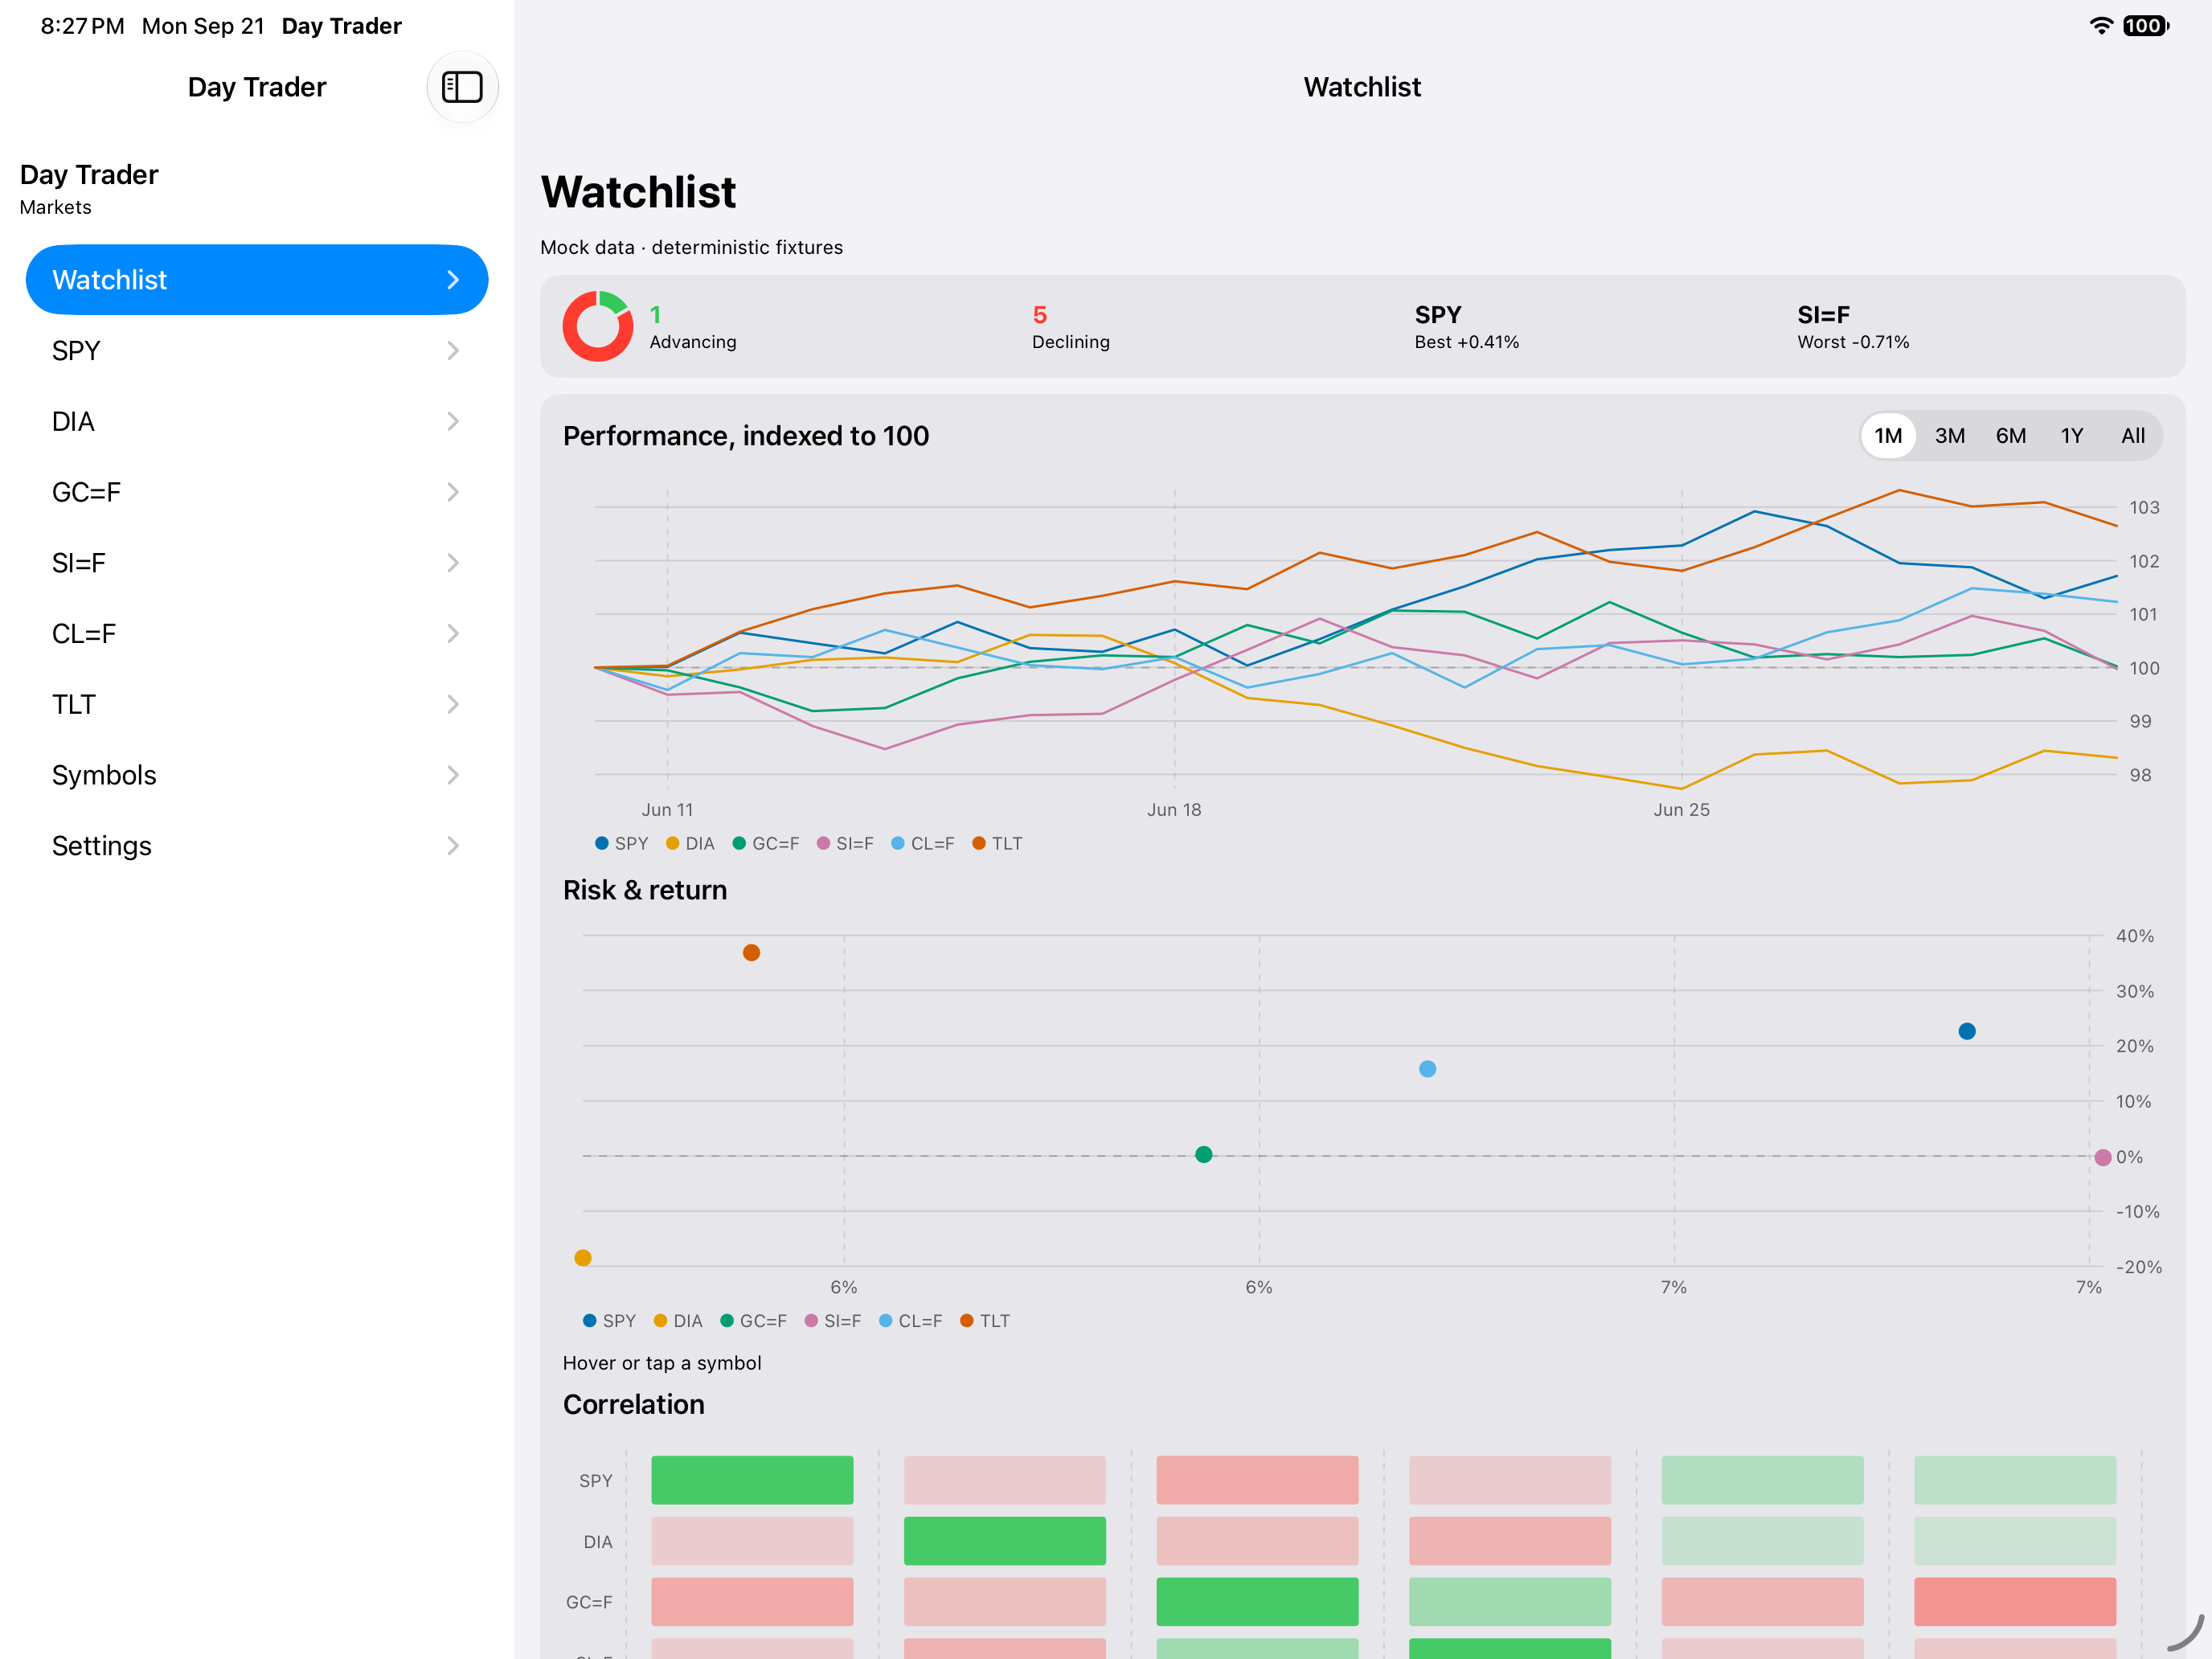Click chevron on SI=F row

coord(453,563)
